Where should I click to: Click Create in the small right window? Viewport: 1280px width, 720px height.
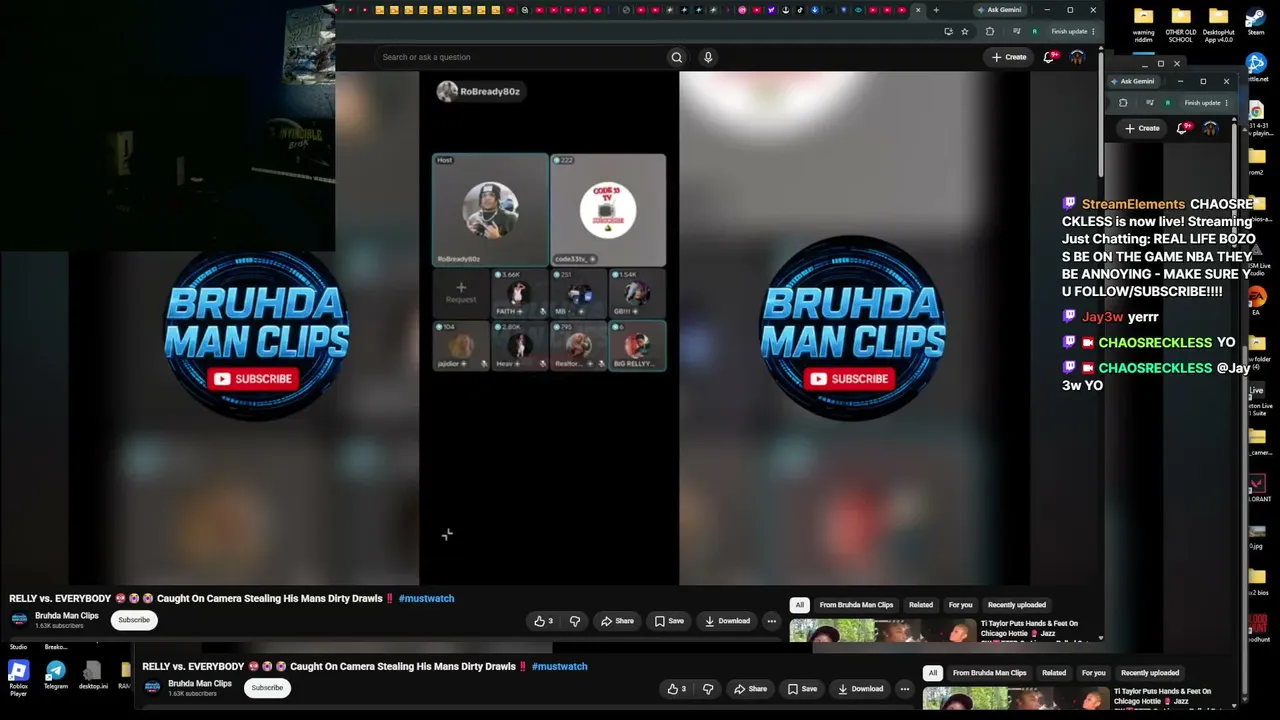1142,128
